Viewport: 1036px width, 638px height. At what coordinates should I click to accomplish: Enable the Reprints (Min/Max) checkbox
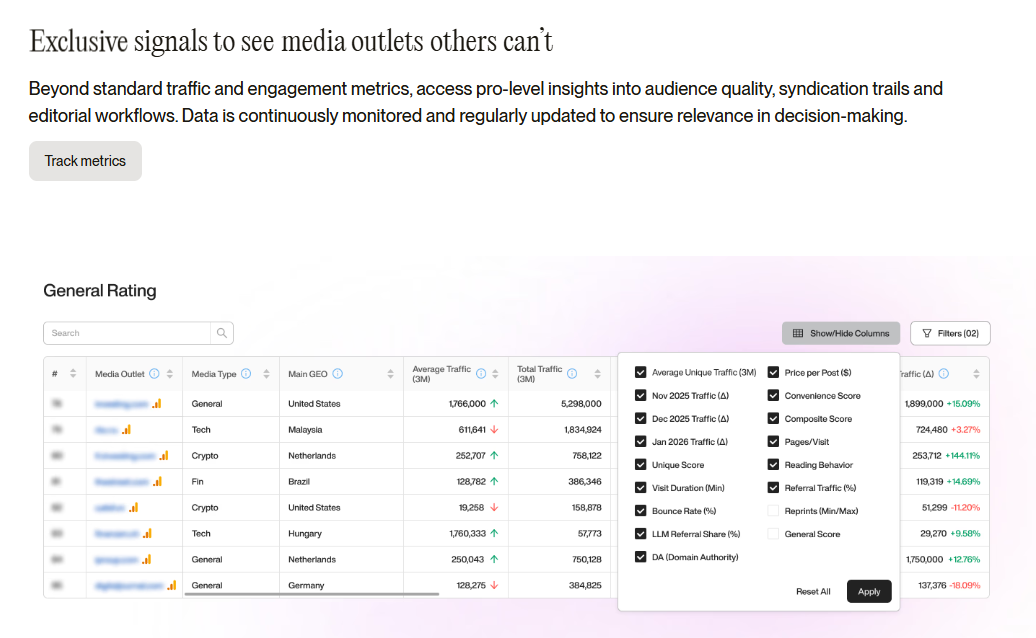tap(773, 511)
